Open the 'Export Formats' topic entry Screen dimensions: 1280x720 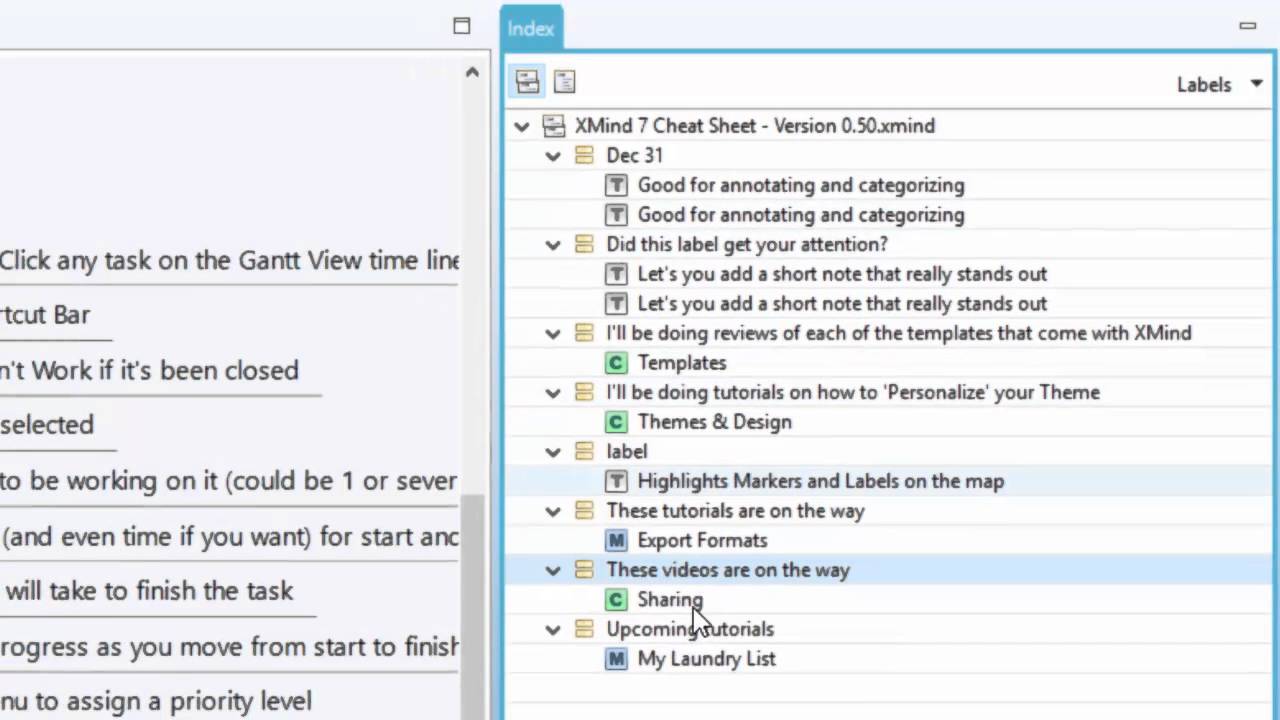click(x=703, y=540)
